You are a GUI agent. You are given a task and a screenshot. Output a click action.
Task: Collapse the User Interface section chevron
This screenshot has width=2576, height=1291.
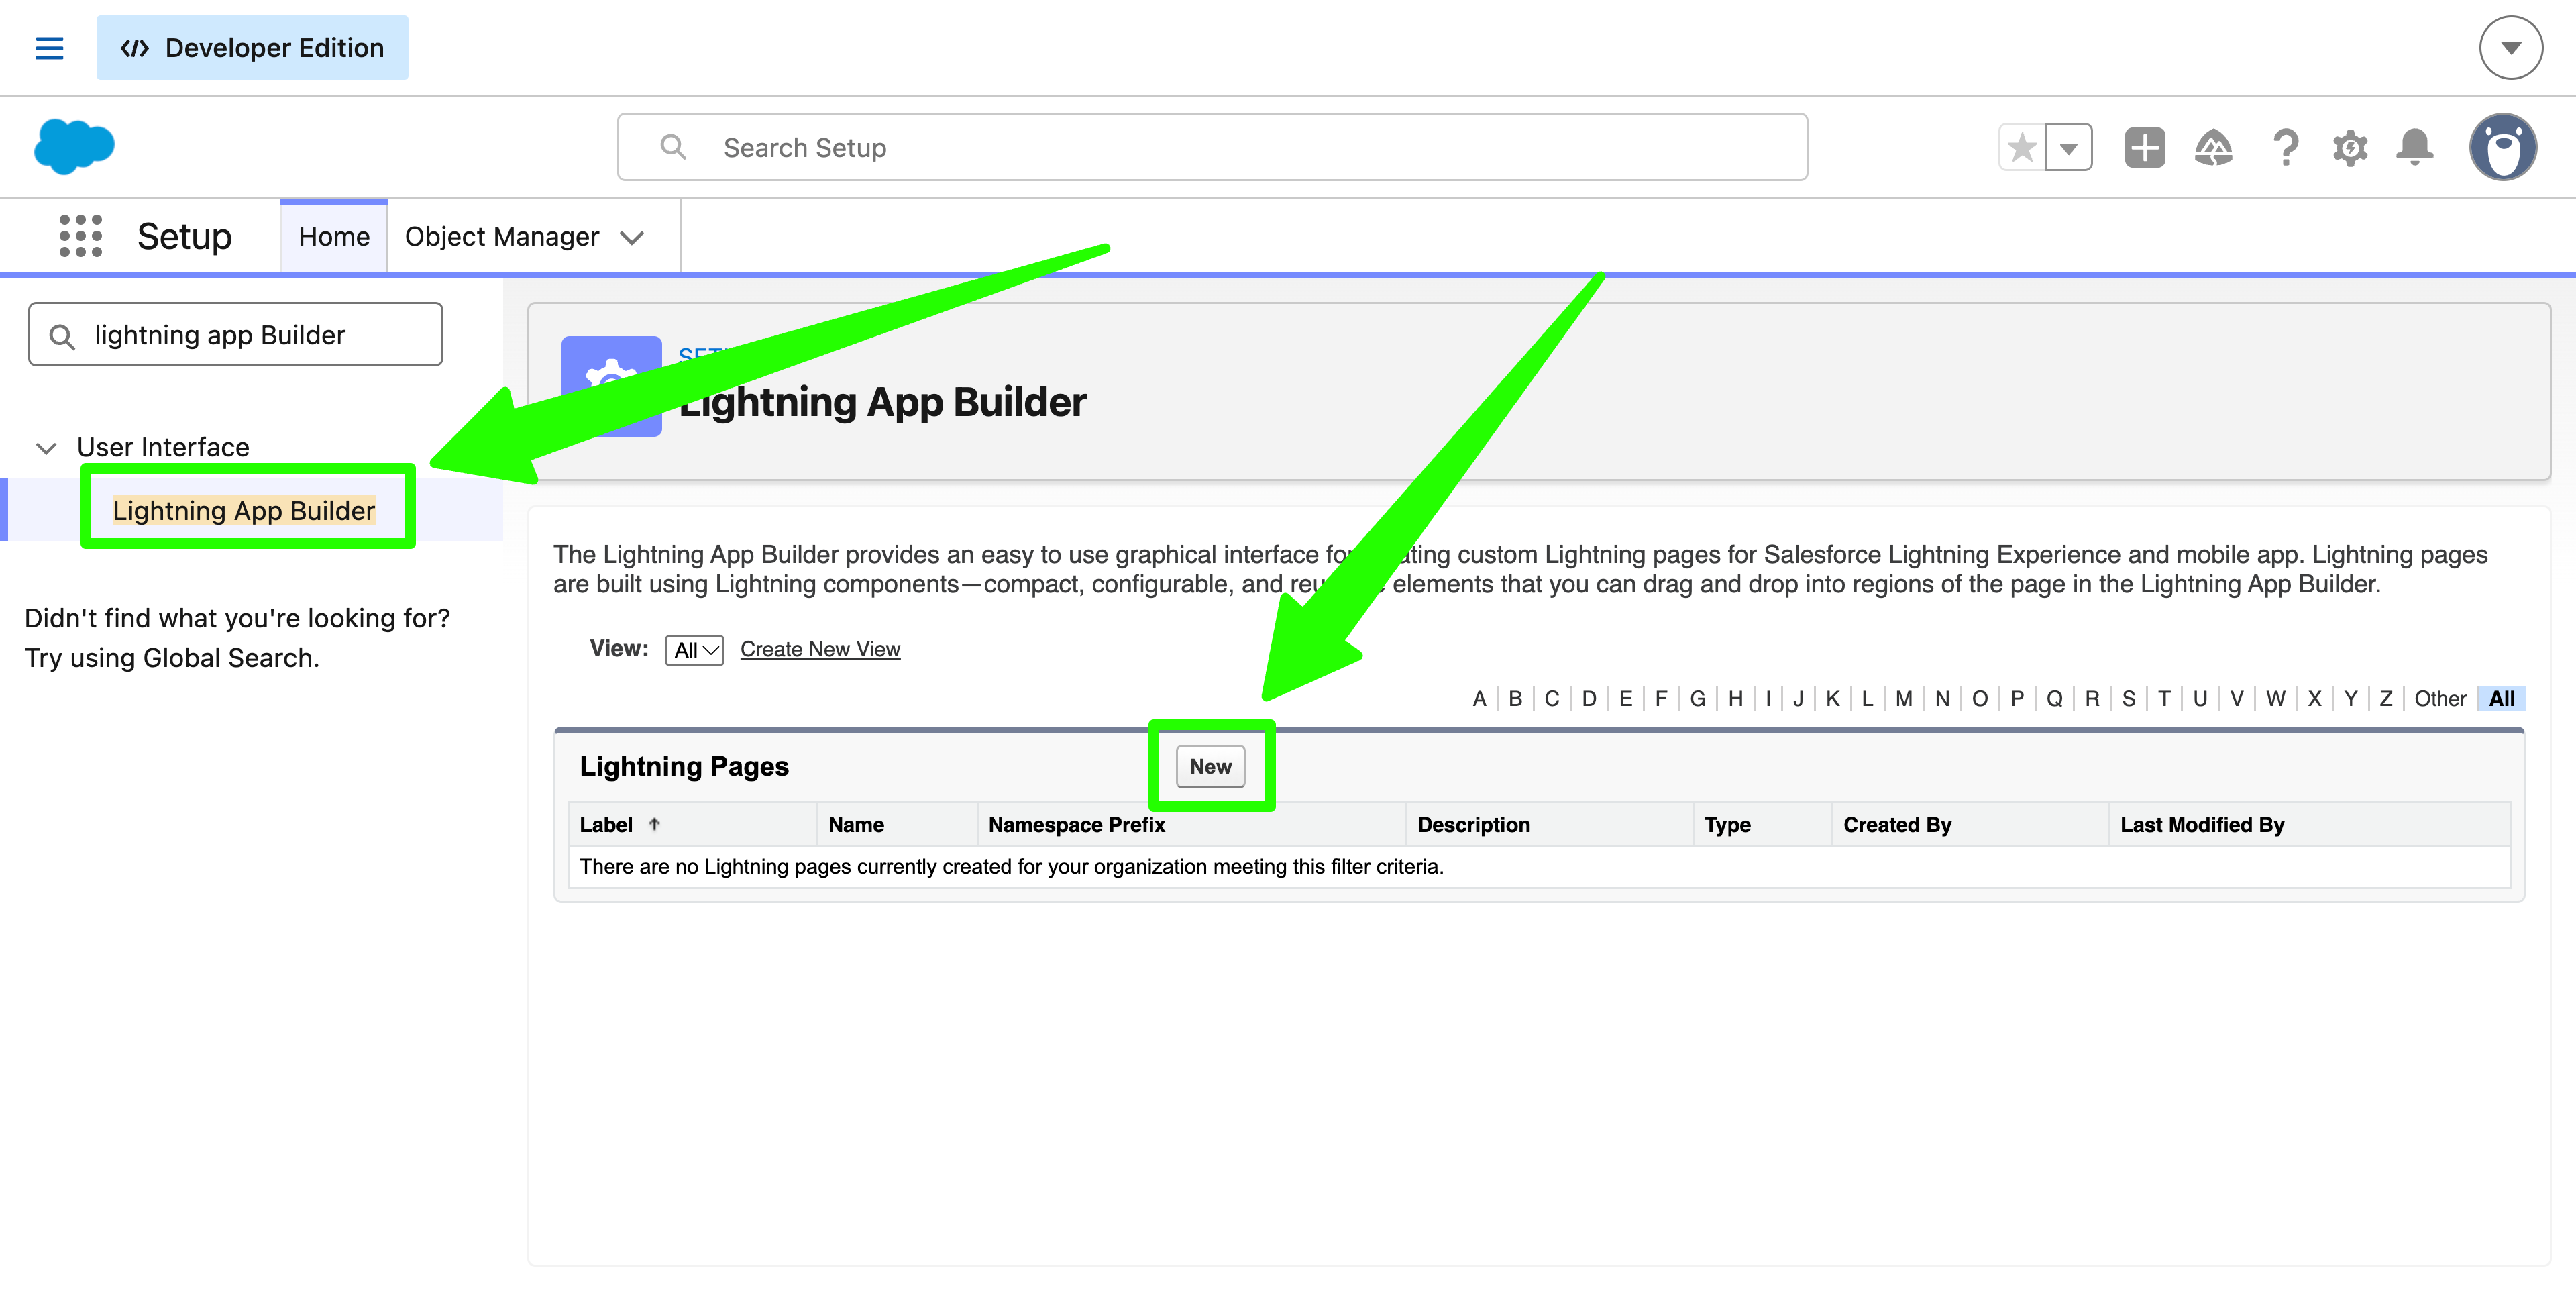[46, 447]
